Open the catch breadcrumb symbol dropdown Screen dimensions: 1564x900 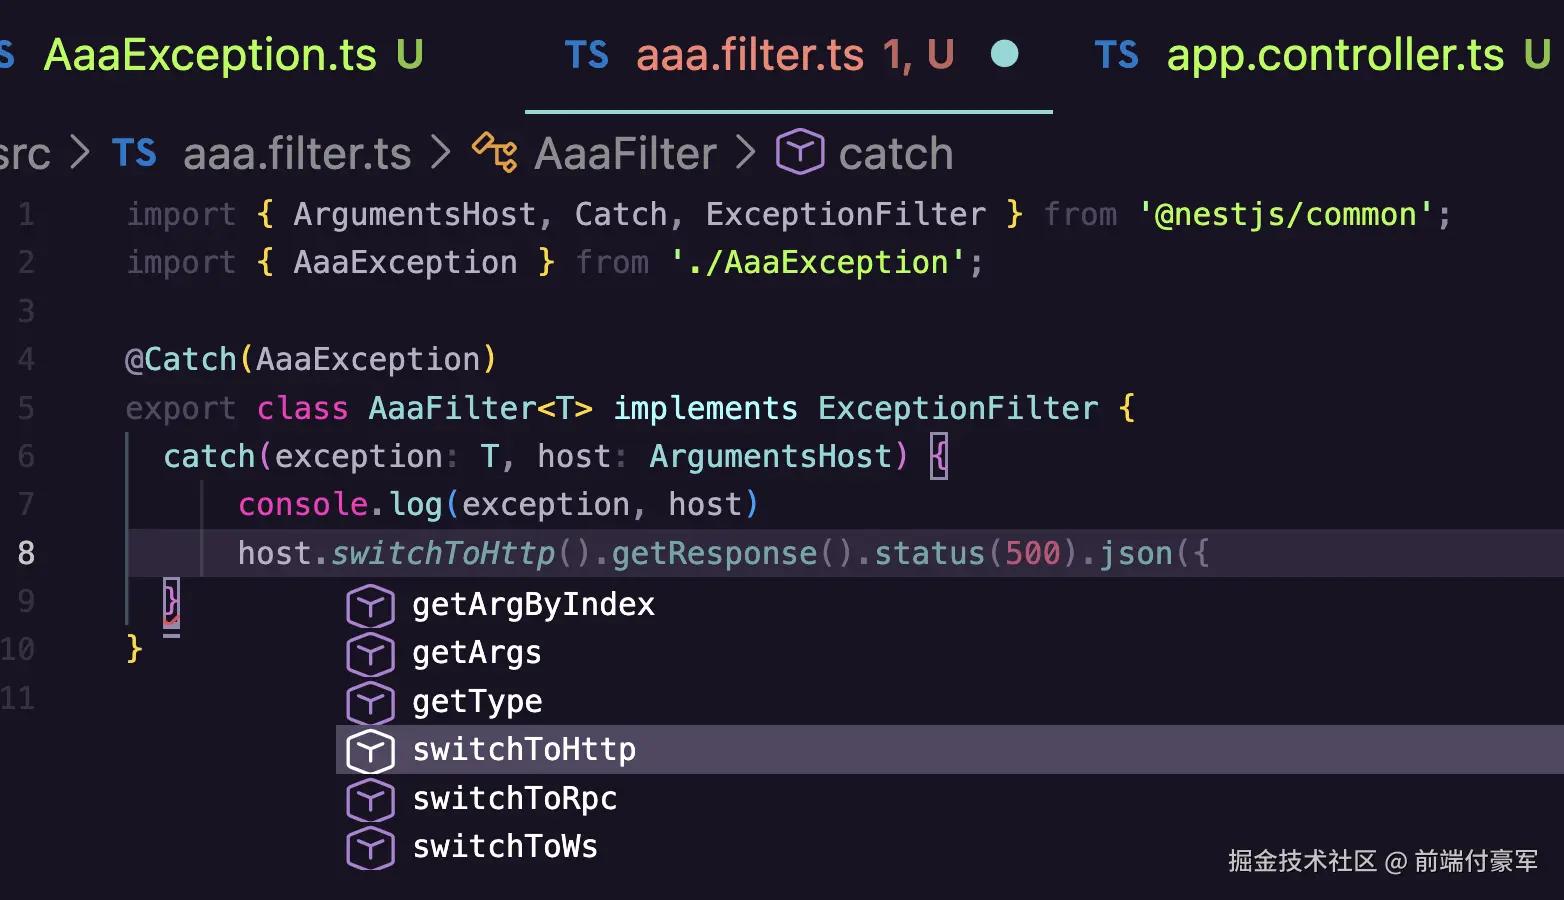pos(895,154)
